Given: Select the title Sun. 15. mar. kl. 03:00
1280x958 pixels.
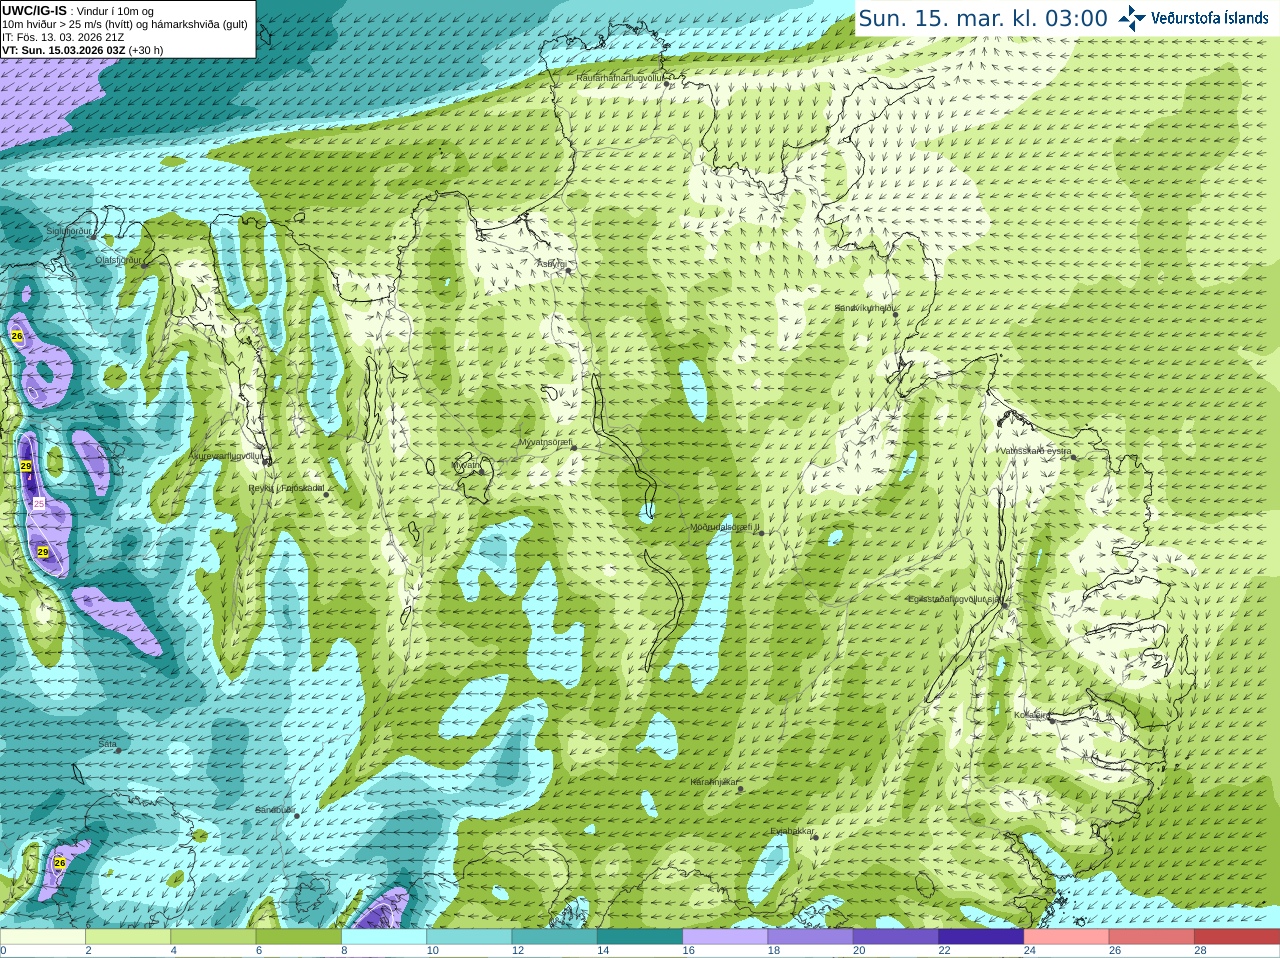Looking at the screenshot, I should click(x=983, y=18).
